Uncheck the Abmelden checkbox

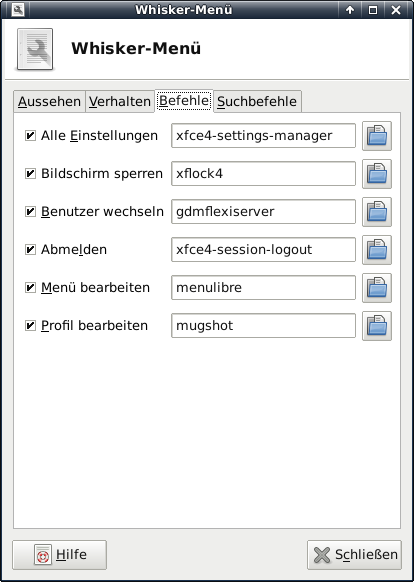click(30, 249)
